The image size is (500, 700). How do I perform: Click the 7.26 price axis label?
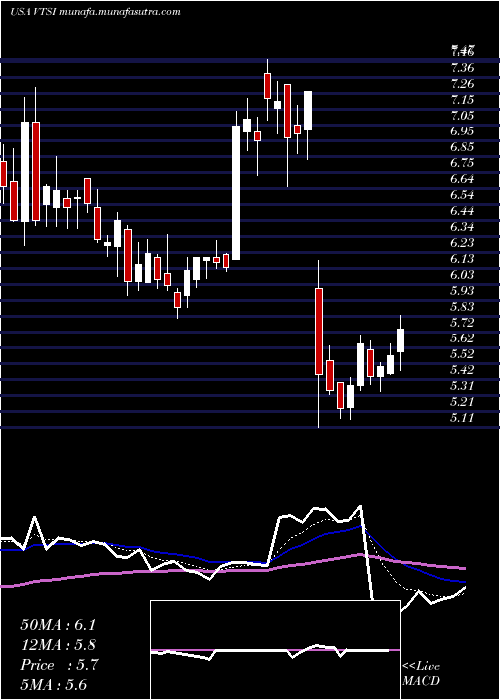(x=462, y=84)
